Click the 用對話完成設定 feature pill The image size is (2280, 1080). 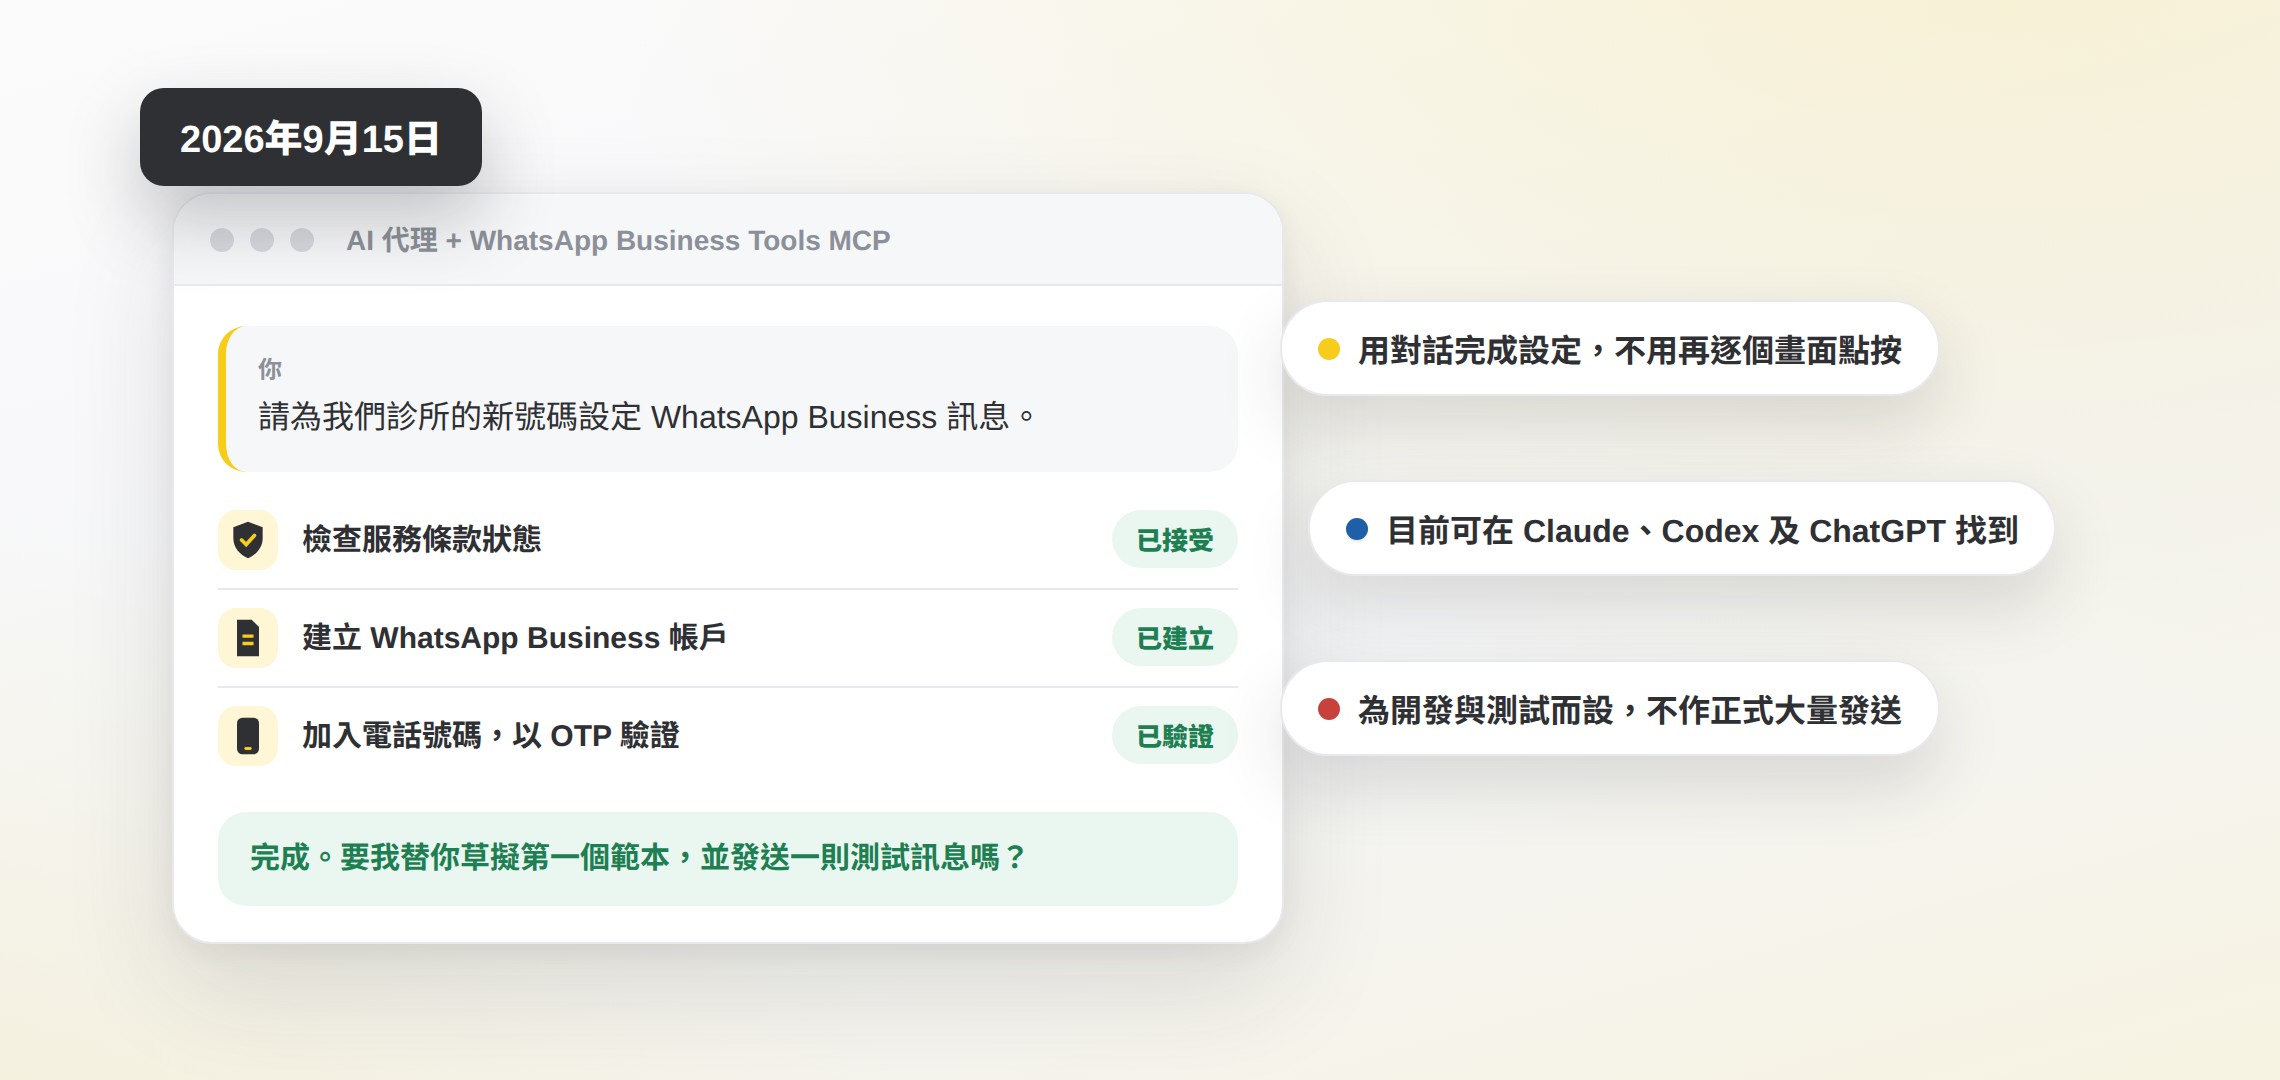coord(1610,349)
